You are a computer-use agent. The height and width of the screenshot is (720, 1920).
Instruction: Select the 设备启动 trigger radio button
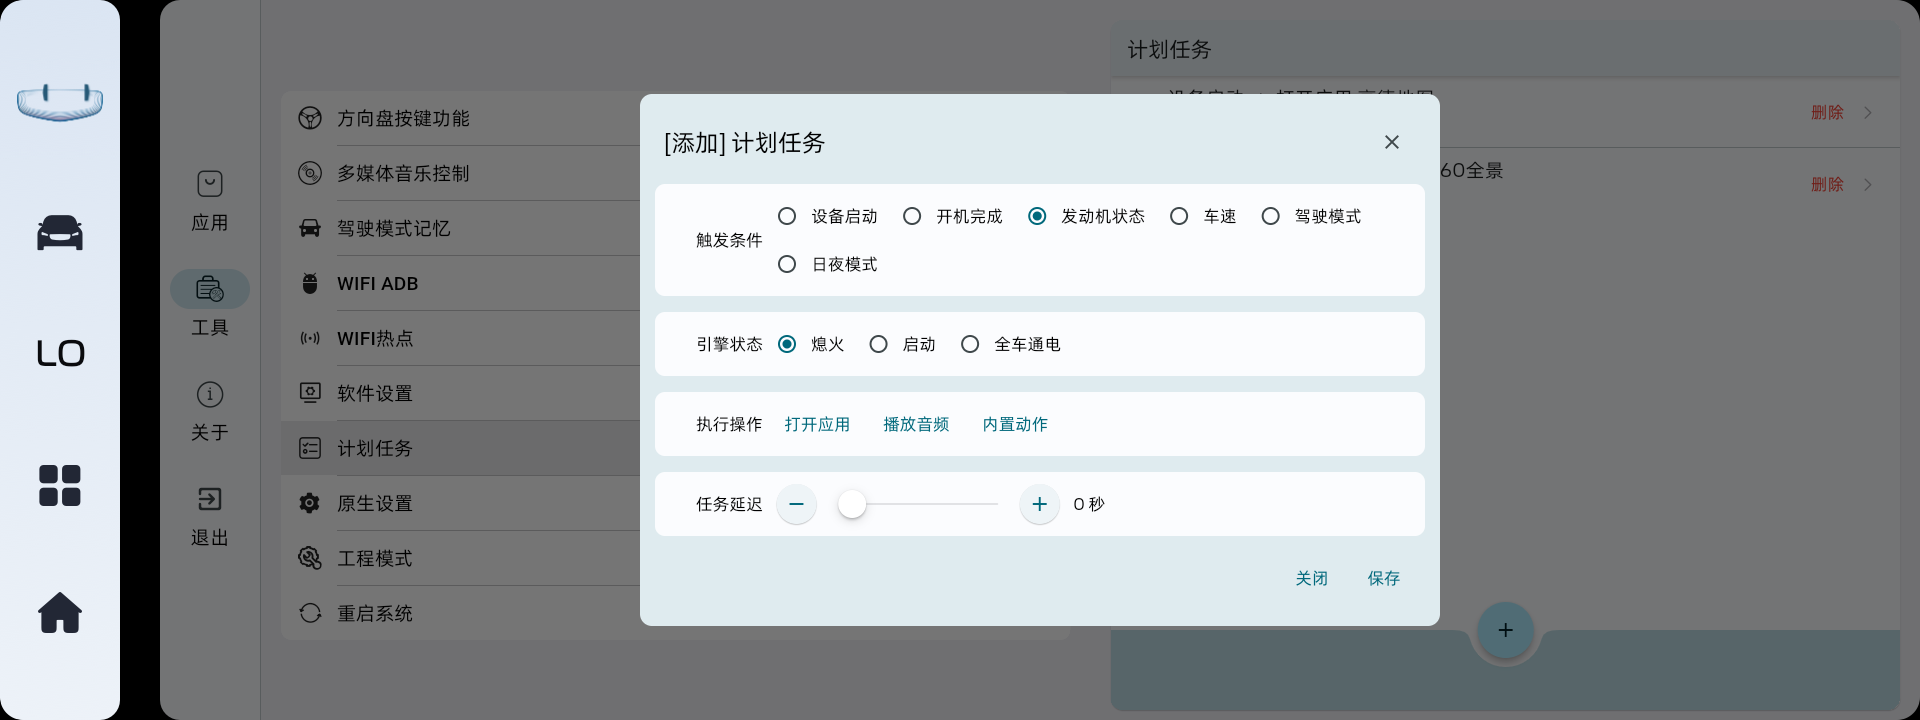click(x=787, y=216)
